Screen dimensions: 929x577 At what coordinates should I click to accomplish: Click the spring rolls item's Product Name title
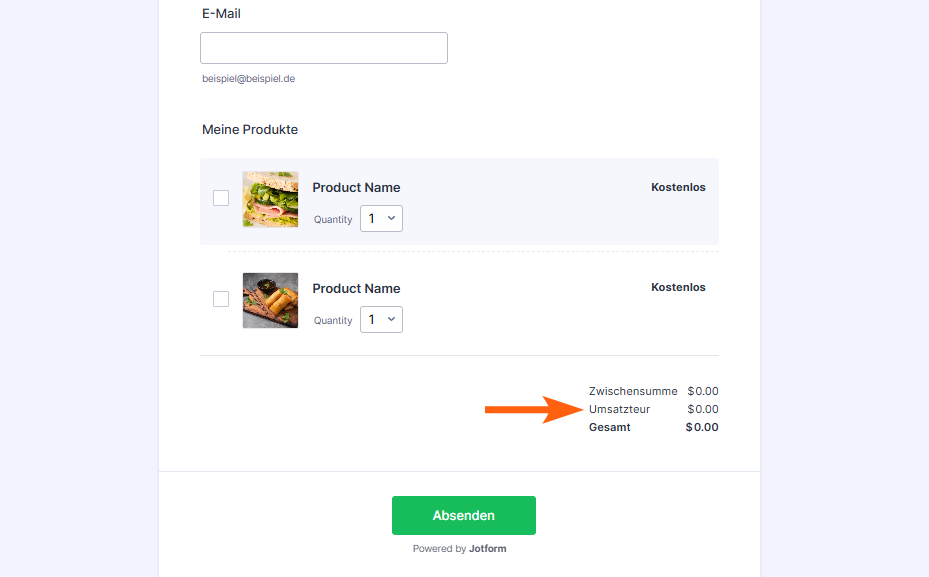tap(356, 288)
